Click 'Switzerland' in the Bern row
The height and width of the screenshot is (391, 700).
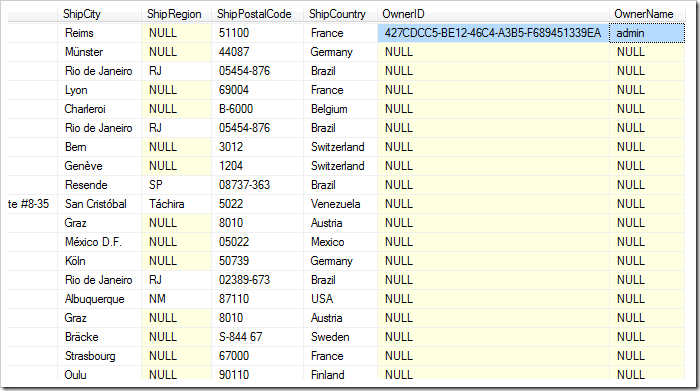pyautogui.click(x=341, y=147)
